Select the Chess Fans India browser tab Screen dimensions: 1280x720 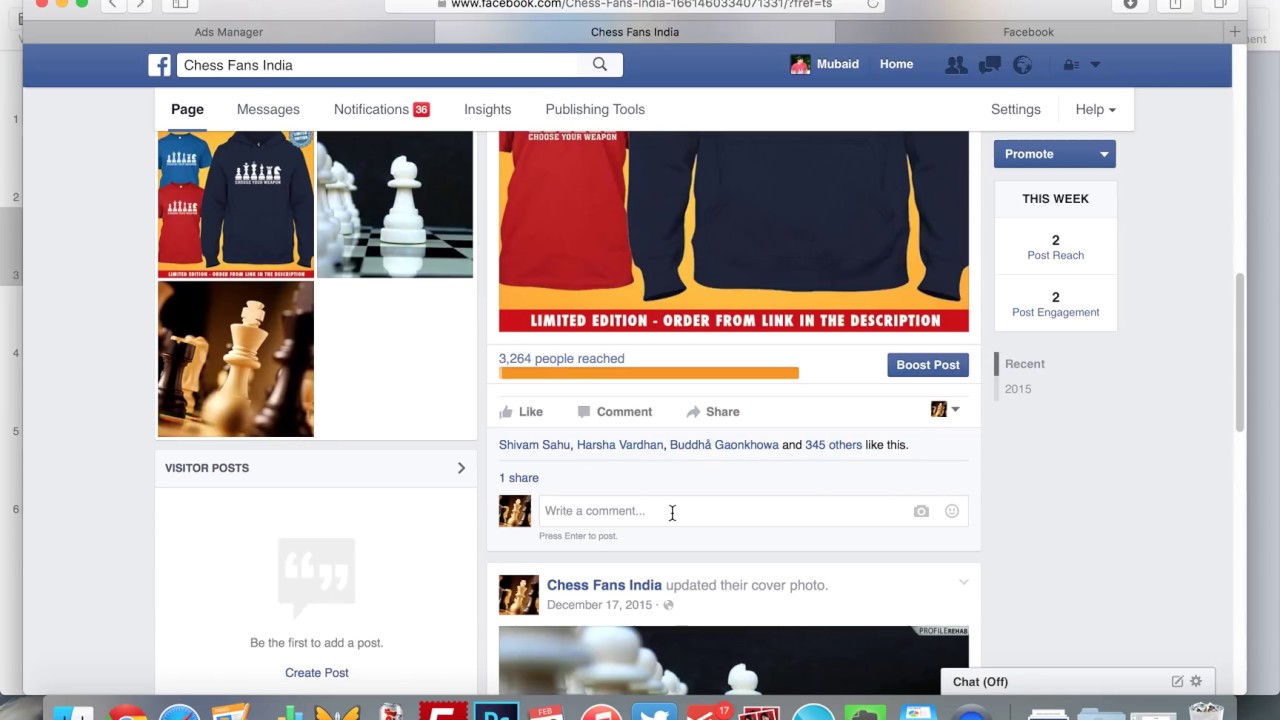[x=635, y=32]
